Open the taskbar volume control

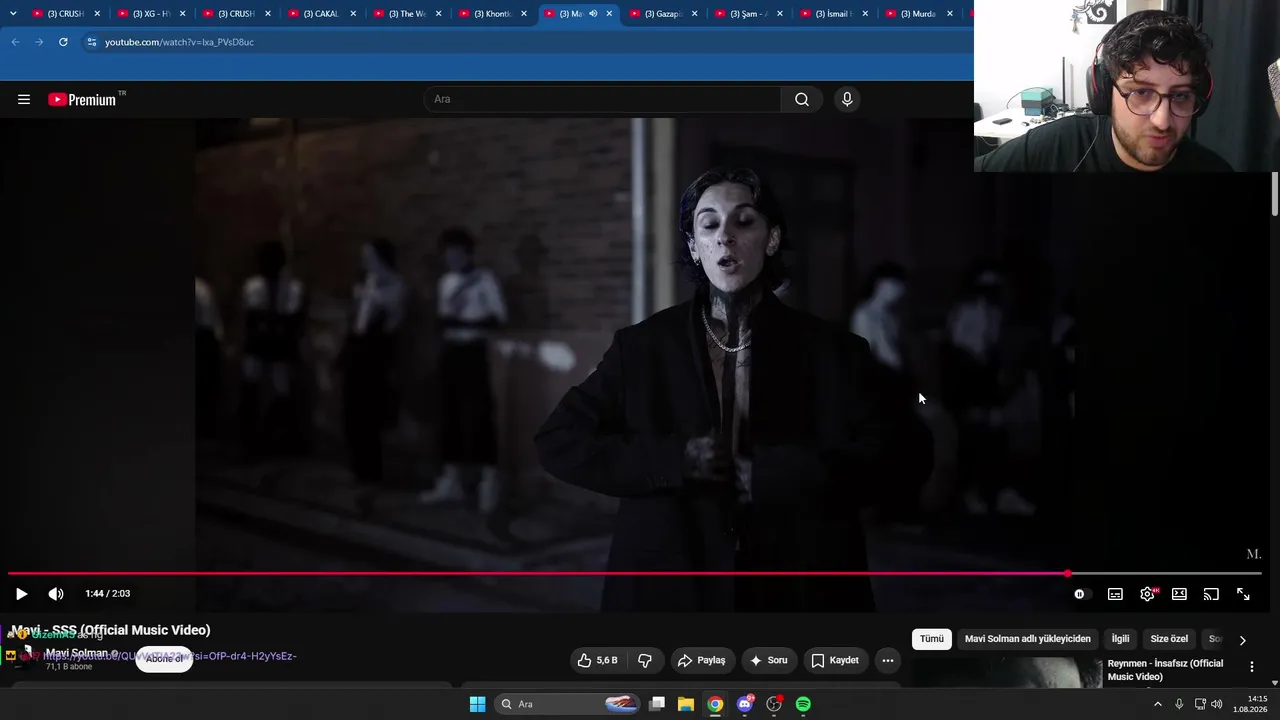(1216, 704)
